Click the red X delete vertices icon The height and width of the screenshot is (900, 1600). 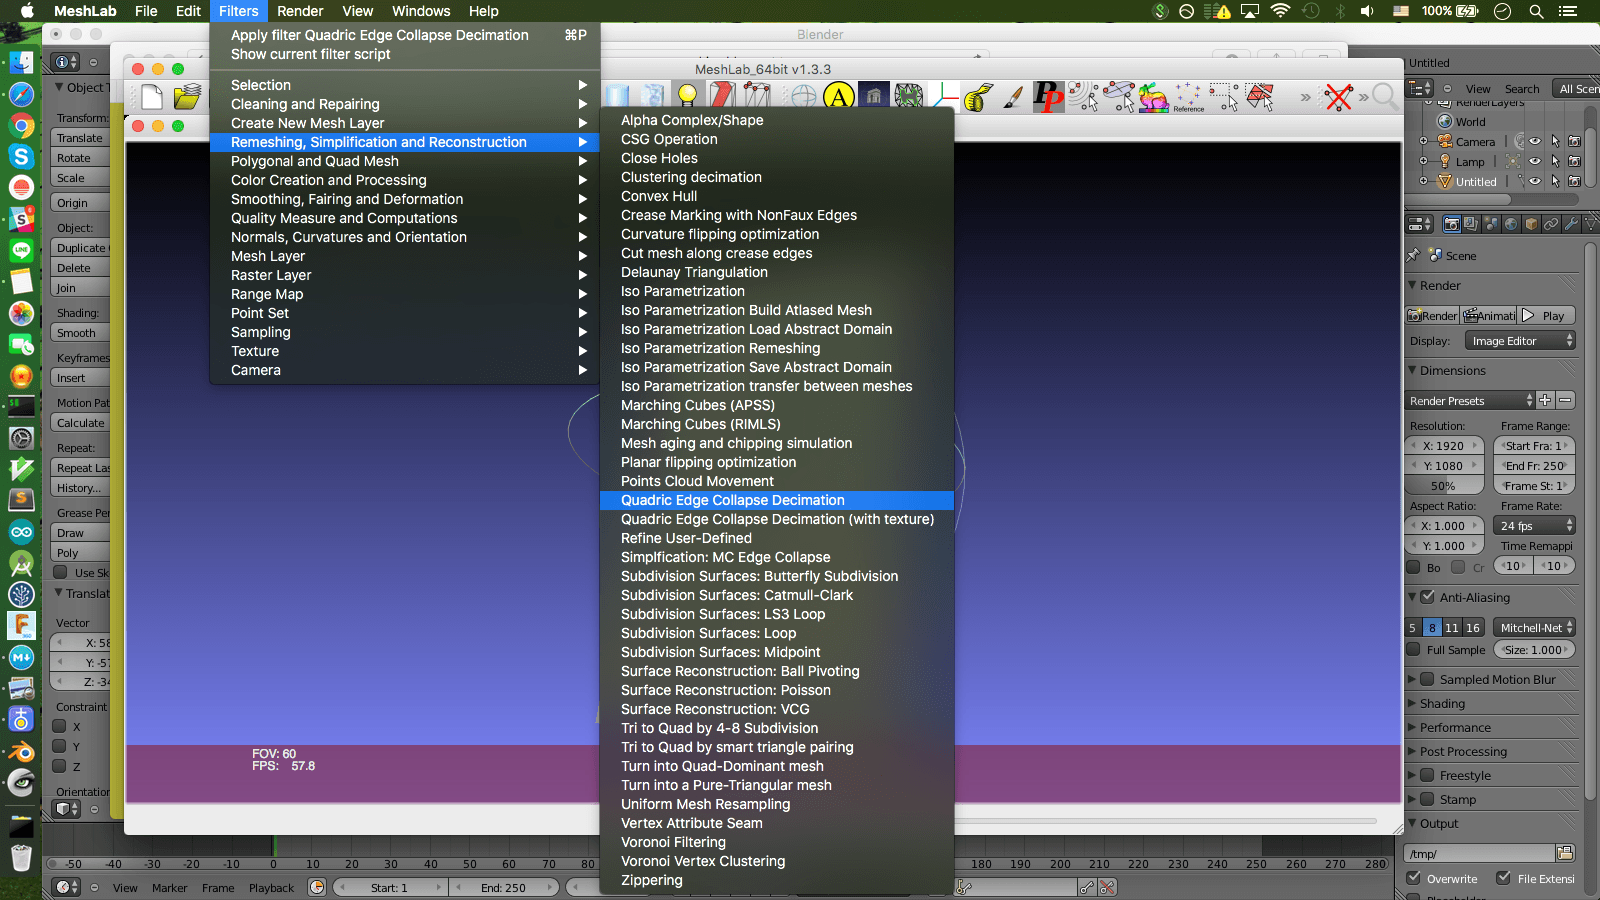[x=1338, y=97]
